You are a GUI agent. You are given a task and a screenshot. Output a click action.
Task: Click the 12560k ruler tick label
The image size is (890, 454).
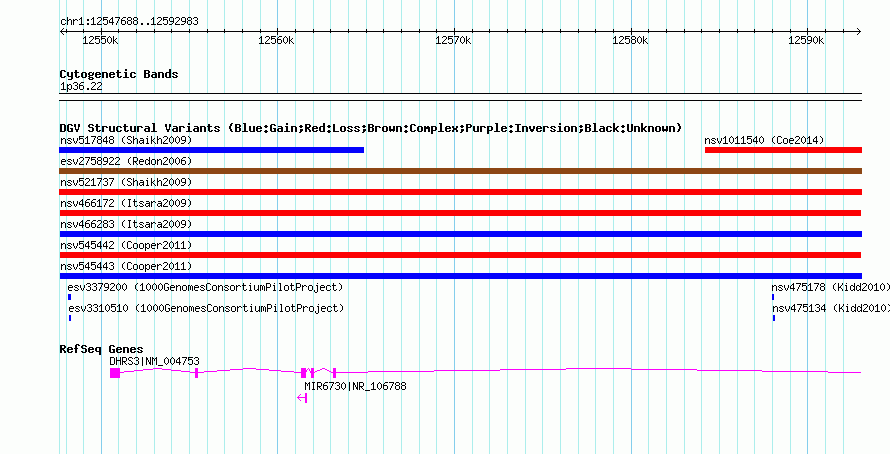point(276,40)
